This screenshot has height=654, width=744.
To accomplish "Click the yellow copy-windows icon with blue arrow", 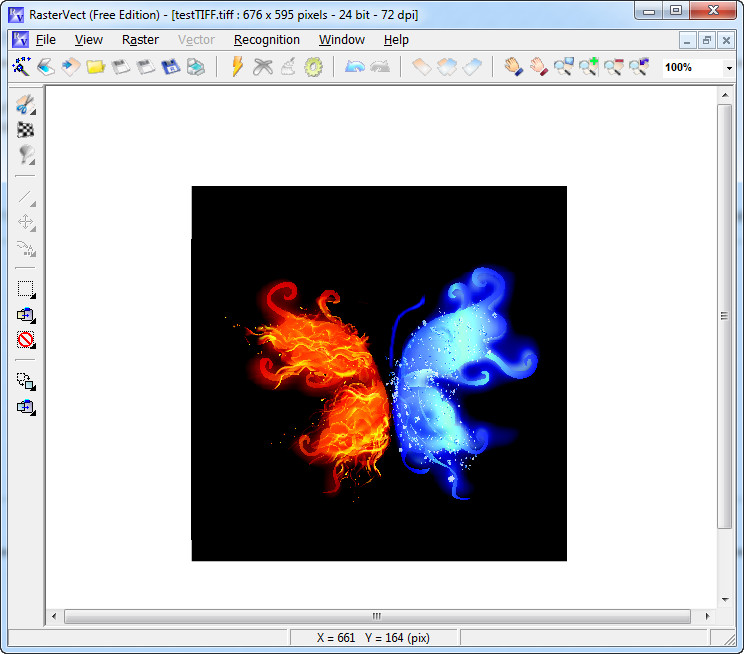I will coord(26,315).
